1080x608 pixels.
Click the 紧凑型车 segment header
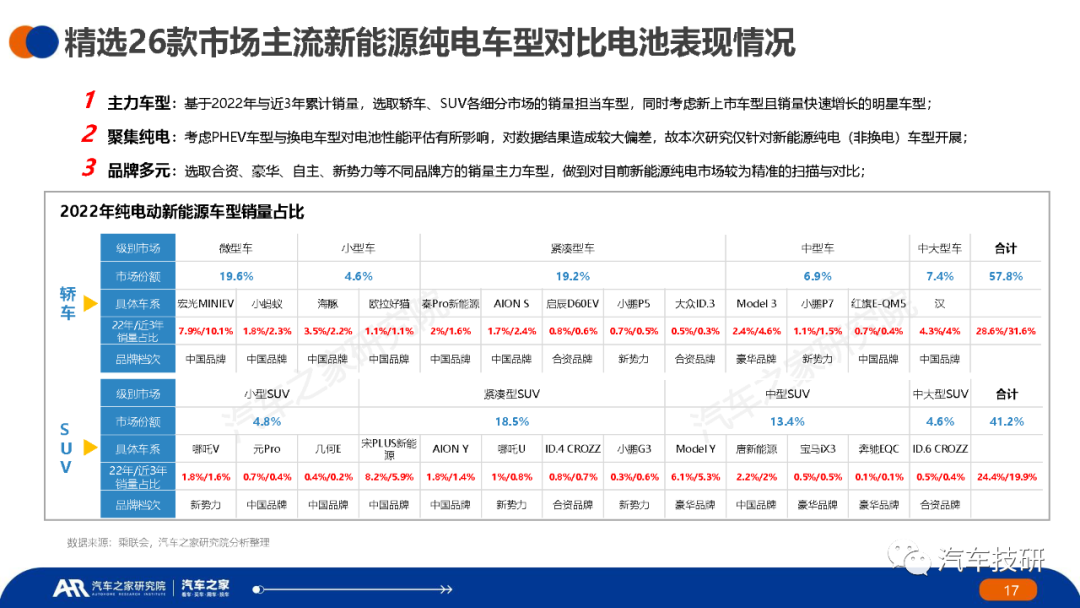pos(572,248)
